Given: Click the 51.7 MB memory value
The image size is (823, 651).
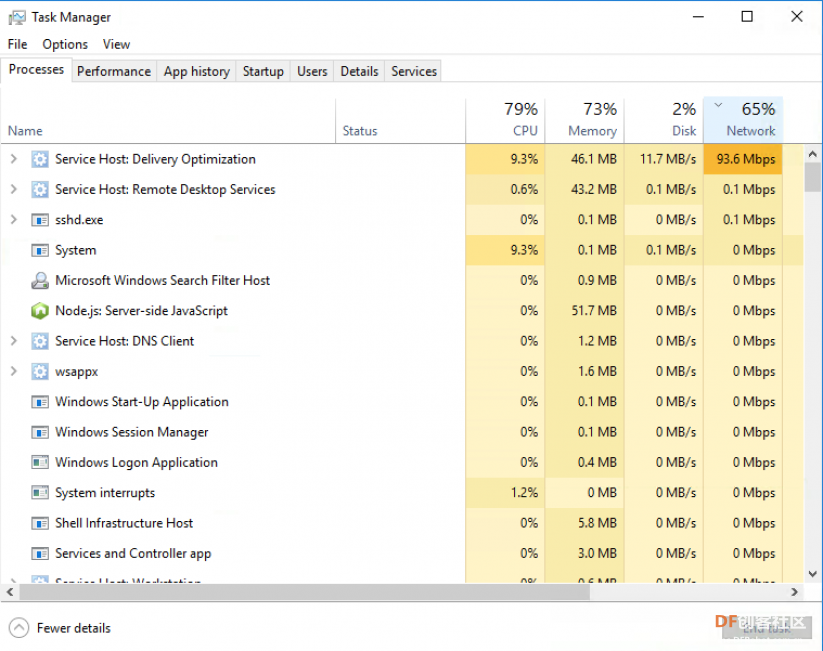Looking at the screenshot, I should tap(594, 311).
